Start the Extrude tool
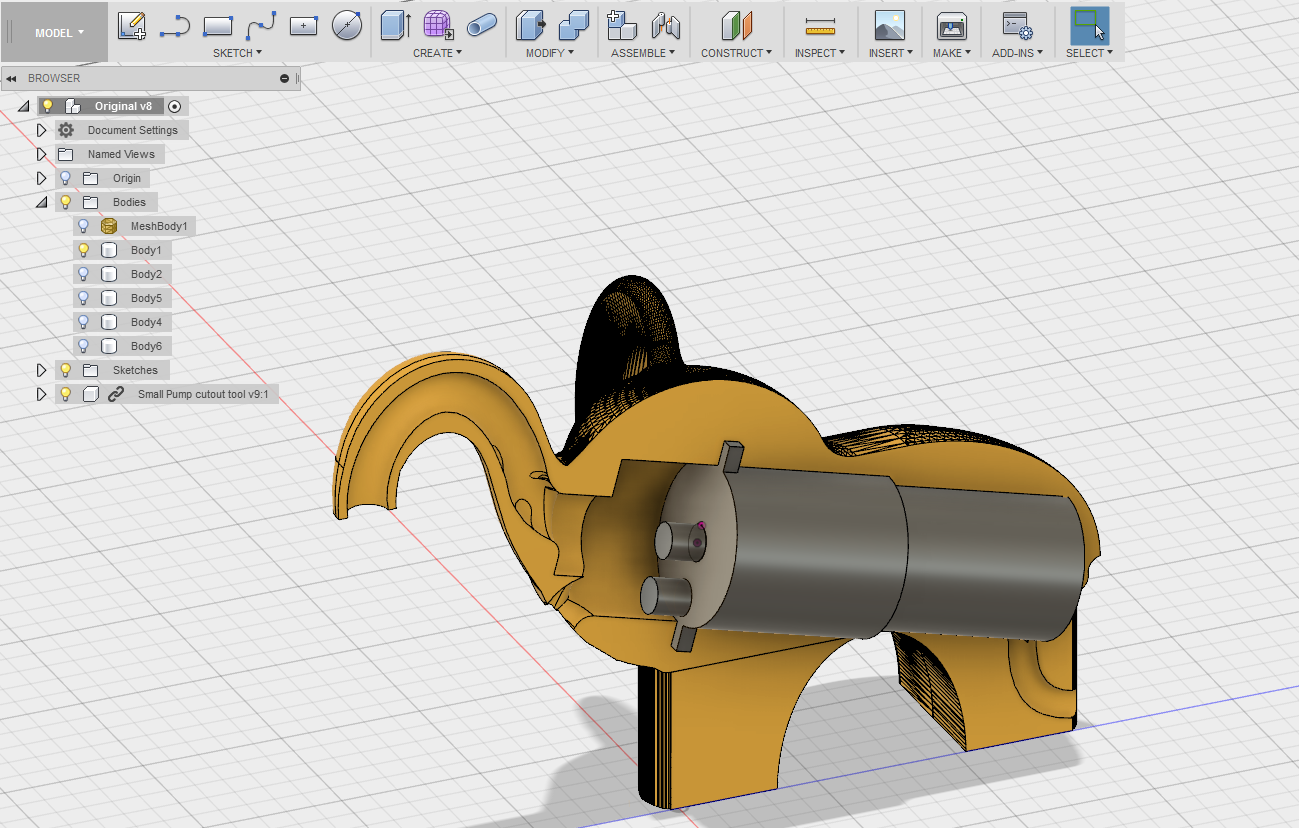 pos(396,25)
